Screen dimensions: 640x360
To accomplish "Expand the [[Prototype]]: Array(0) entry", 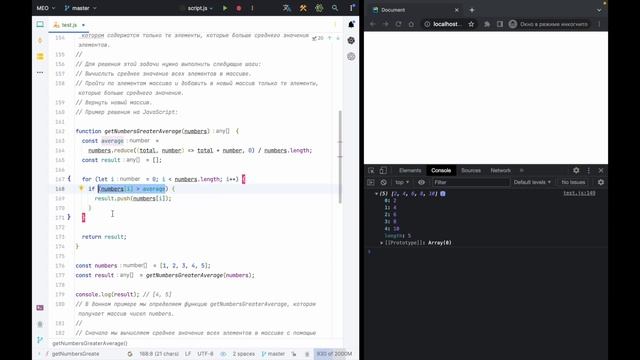I will (x=382, y=243).
